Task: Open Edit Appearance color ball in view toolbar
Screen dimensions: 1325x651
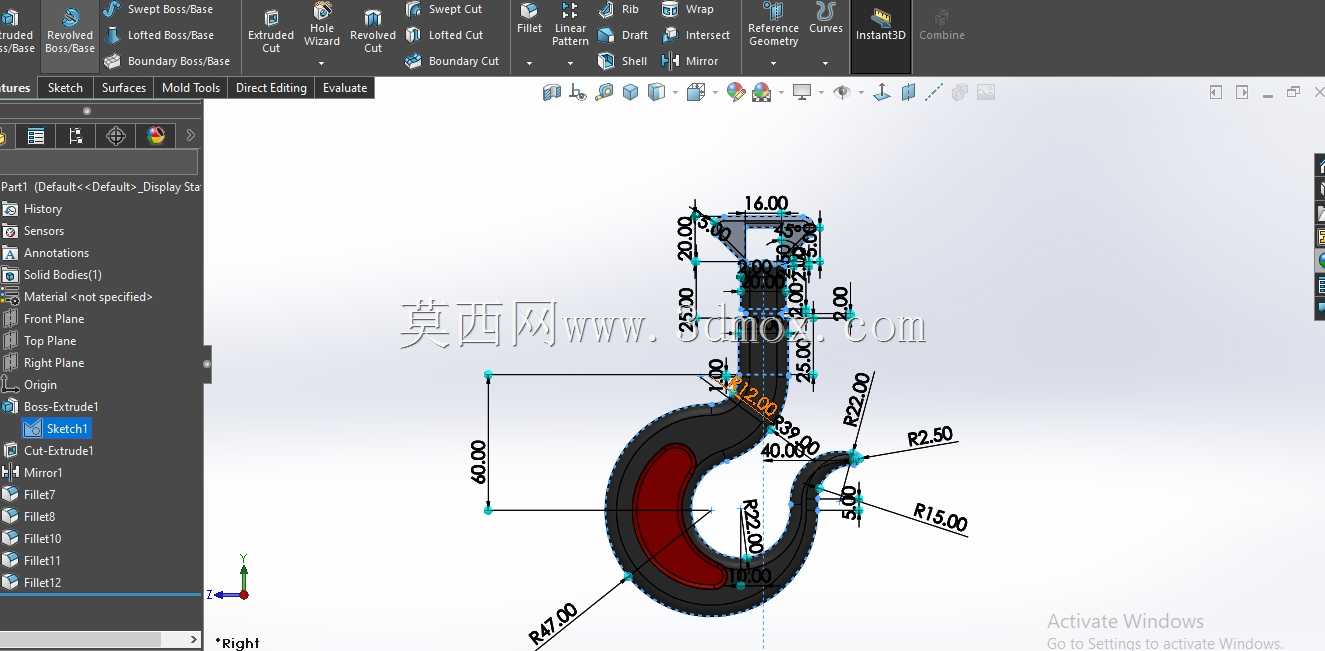Action: [736, 92]
